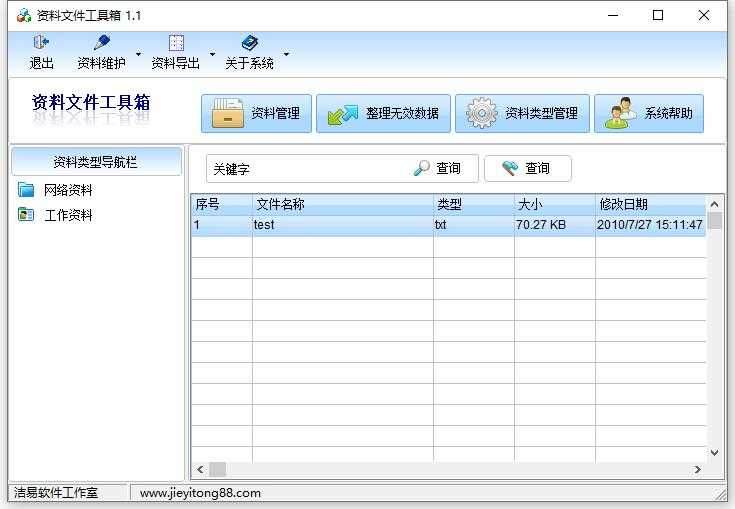The image size is (735, 509).
Task: Select 工作资料 in the navigation tree
Action: tap(68, 215)
